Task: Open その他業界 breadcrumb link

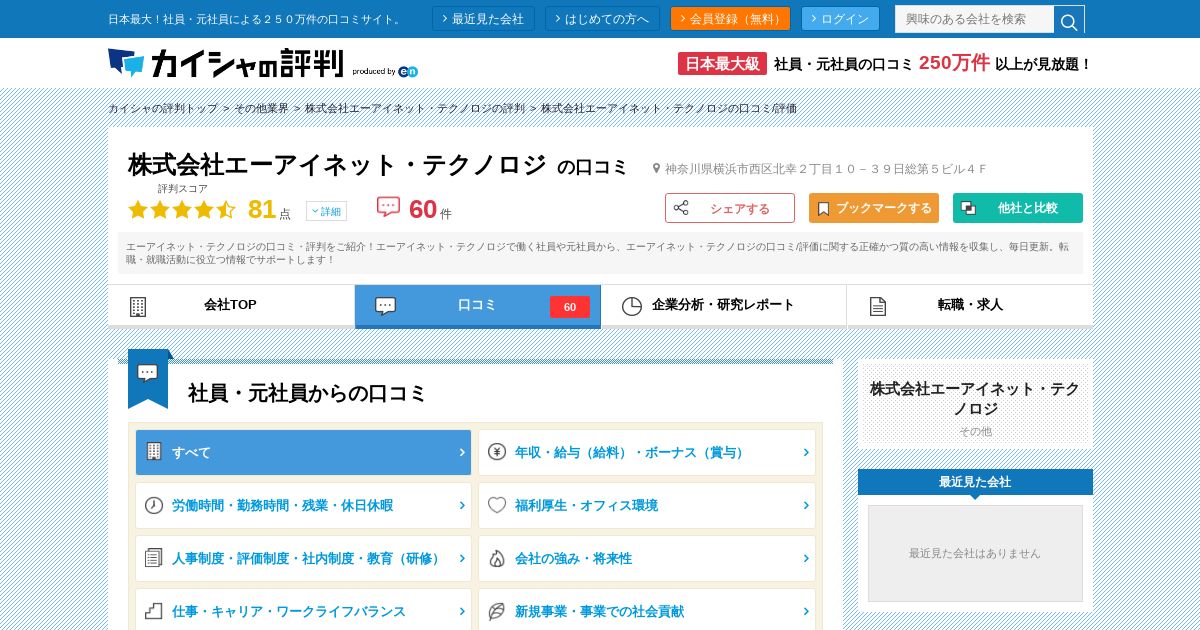Action: click(262, 108)
